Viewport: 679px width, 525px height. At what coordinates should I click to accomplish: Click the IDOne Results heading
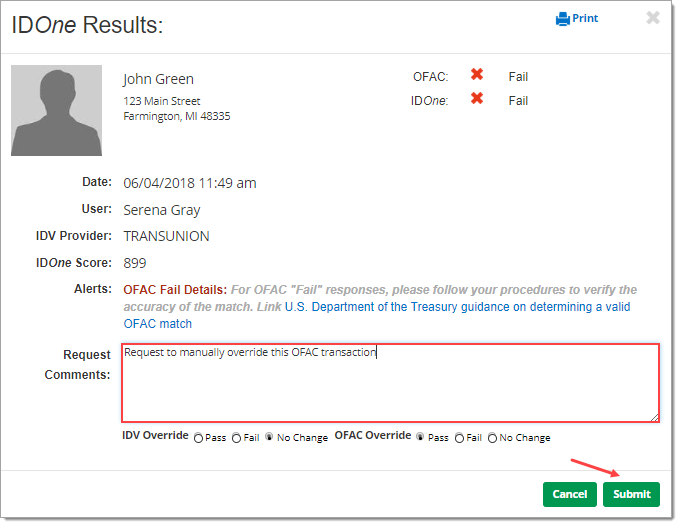tap(87, 25)
